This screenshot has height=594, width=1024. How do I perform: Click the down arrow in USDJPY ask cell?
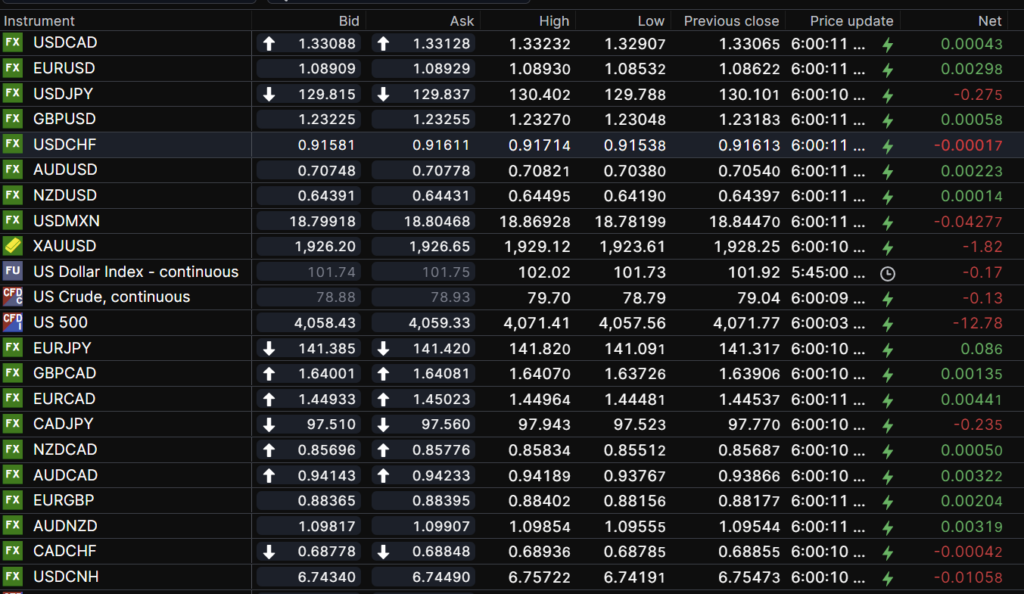(x=383, y=94)
